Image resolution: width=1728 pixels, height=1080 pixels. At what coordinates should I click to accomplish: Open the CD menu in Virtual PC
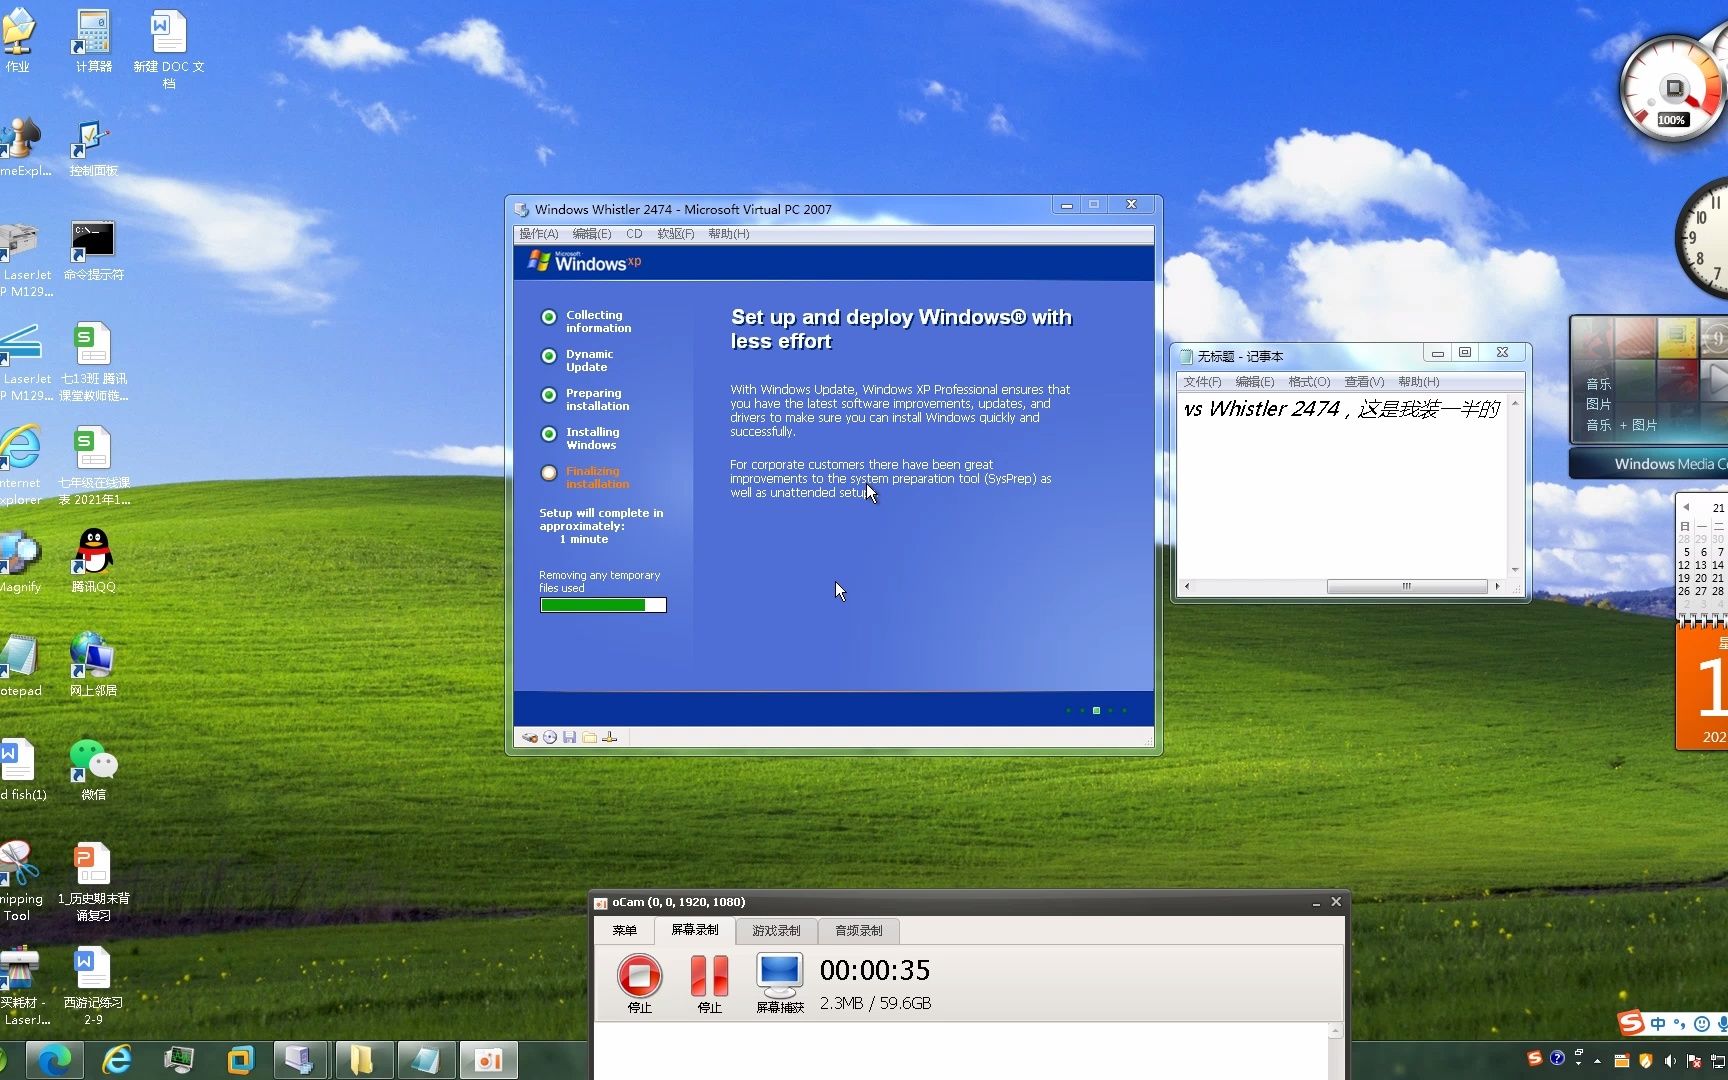[x=634, y=234]
